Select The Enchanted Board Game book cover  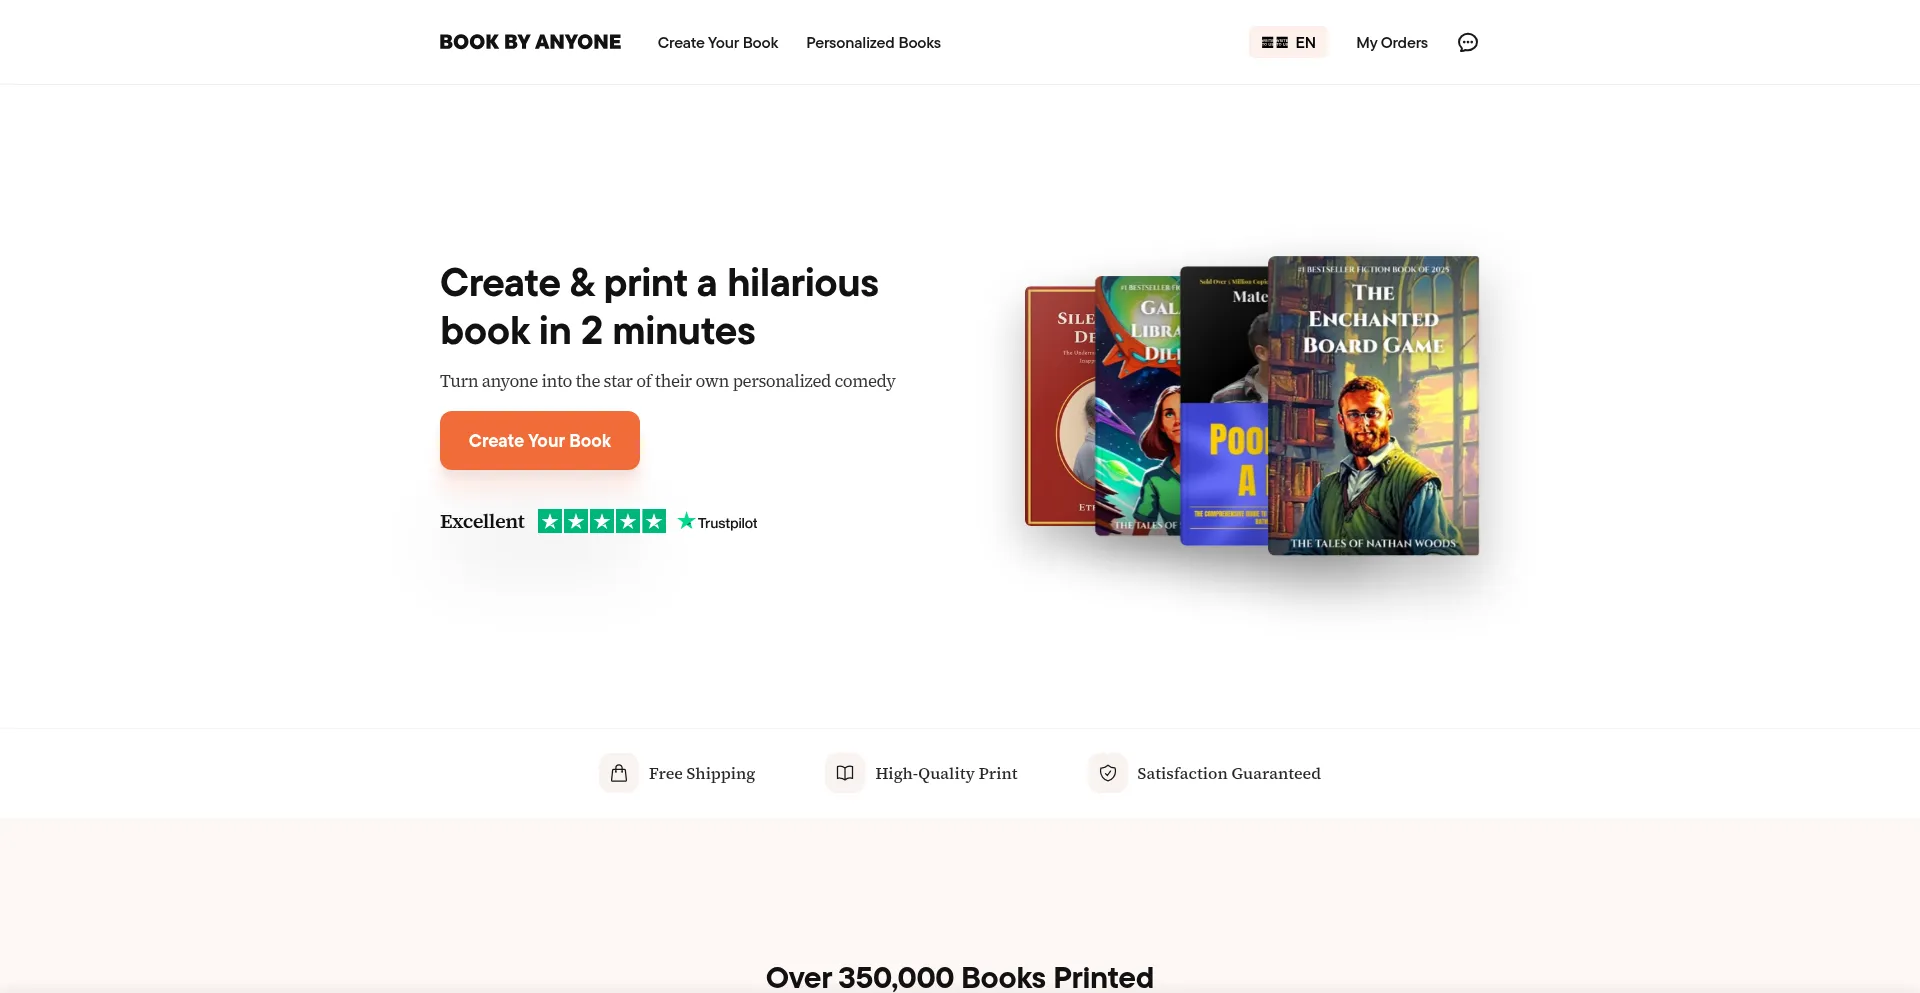pyautogui.click(x=1373, y=405)
